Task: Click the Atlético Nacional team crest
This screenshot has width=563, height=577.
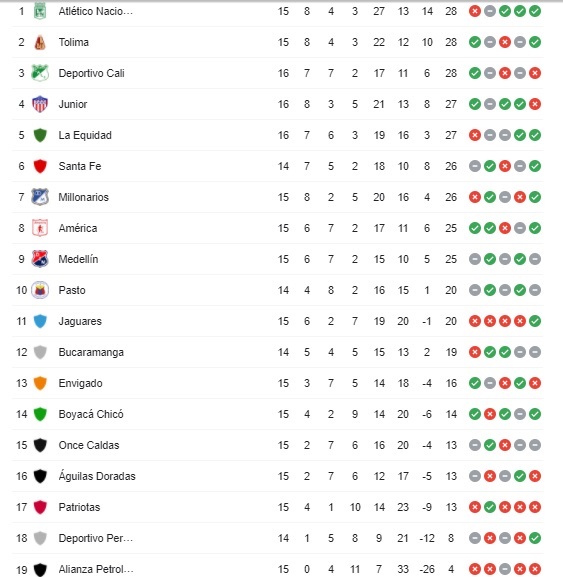Action: coord(40,11)
